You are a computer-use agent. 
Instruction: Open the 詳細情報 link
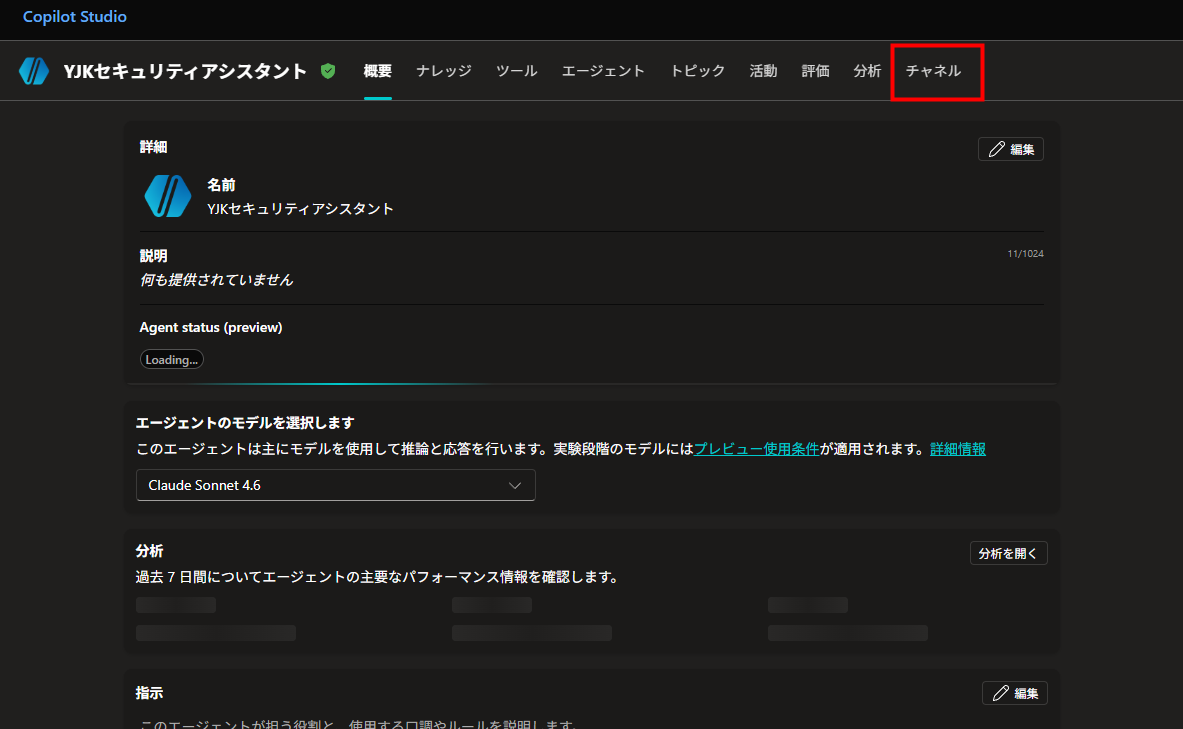coord(957,449)
